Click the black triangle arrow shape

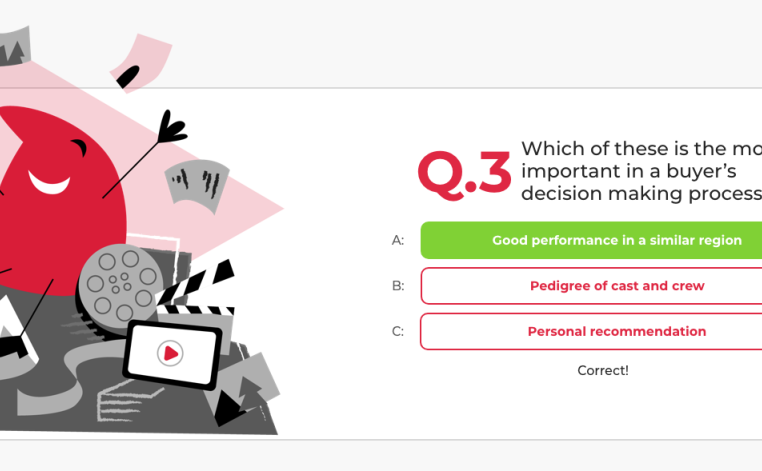(x=228, y=408)
